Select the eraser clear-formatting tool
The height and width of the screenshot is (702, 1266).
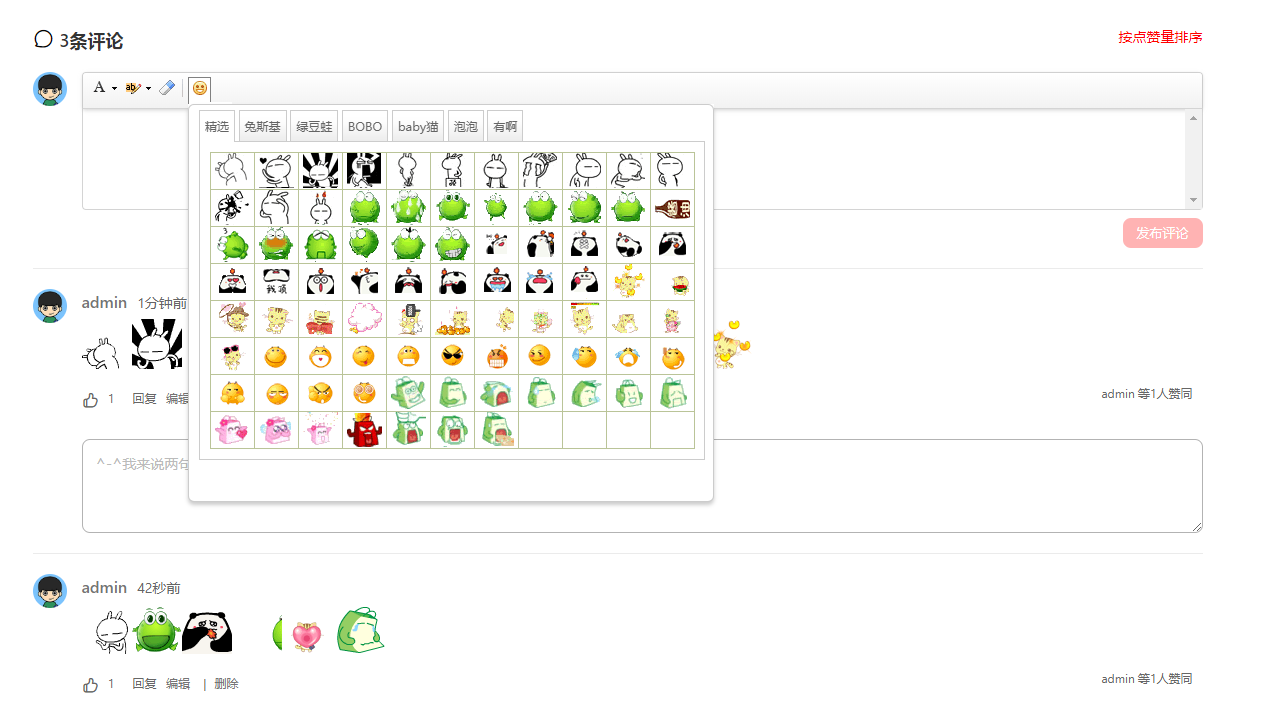[x=167, y=88]
